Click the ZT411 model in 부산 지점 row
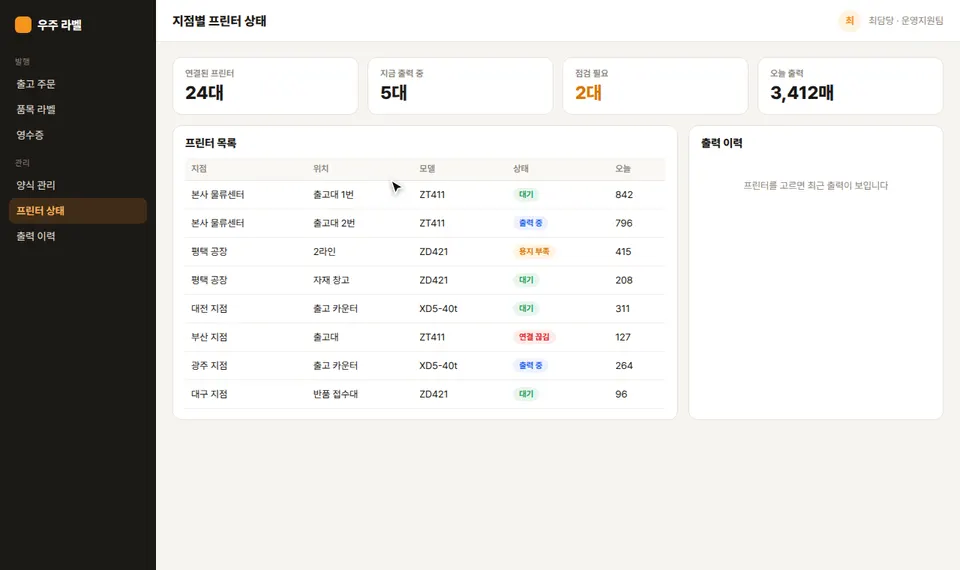The image size is (960, 570). (432, 337)
